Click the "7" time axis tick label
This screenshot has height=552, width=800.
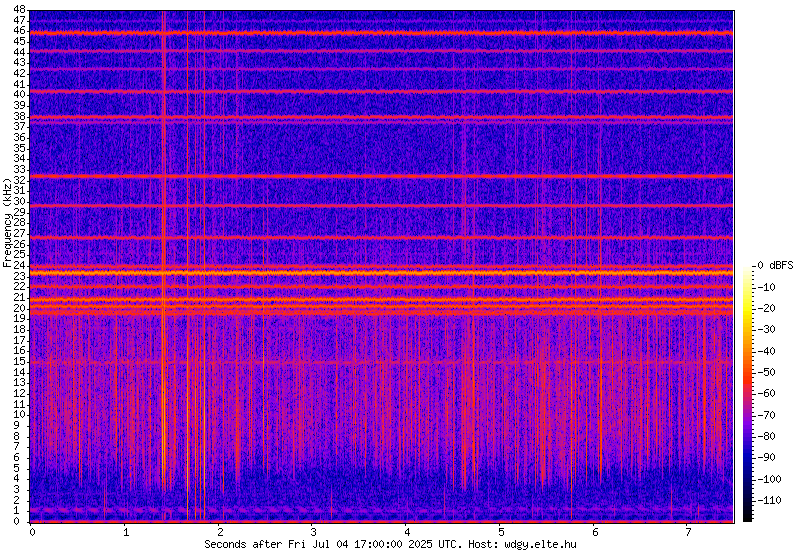coord(688,533)
